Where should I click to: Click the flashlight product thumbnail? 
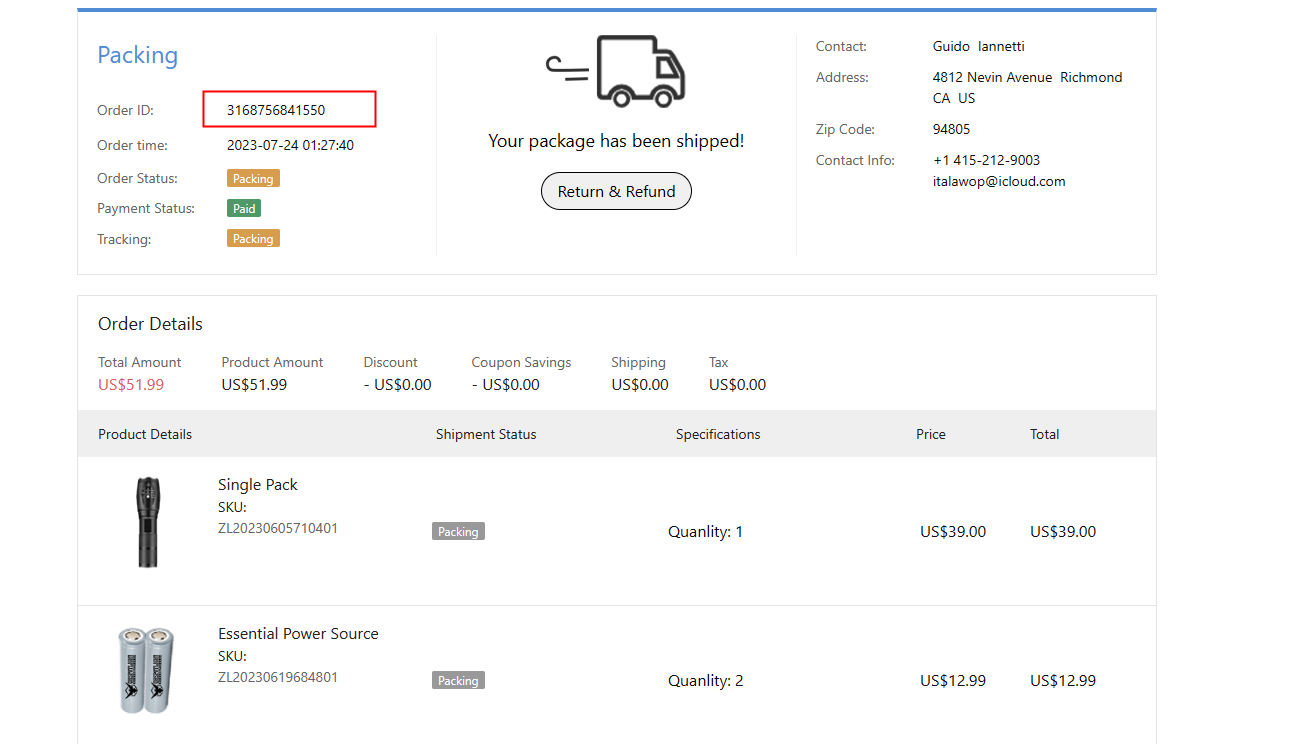[147, 522]
